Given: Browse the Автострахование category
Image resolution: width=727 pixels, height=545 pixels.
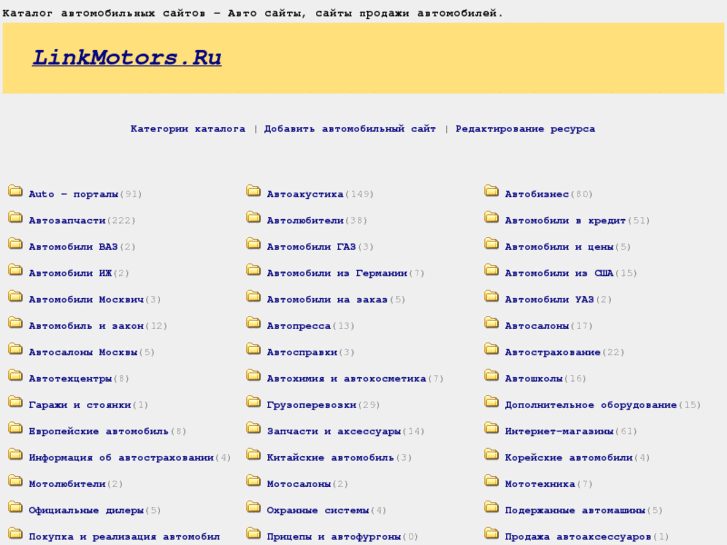Looking at the screenshot, I should tap(552, 353).
